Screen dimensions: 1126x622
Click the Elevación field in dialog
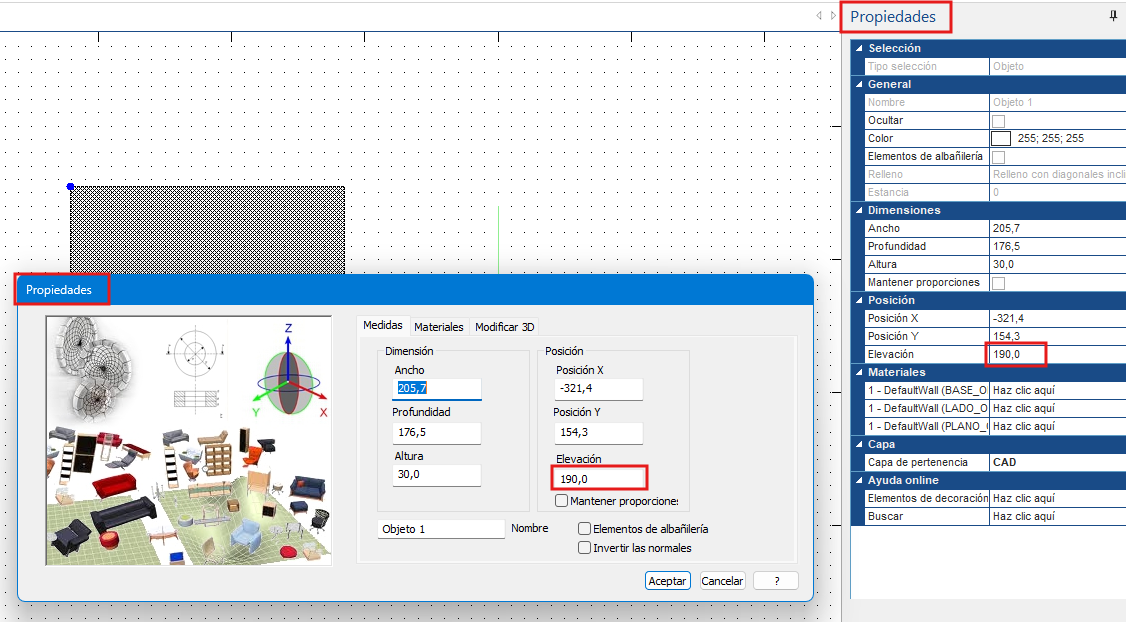600,479
